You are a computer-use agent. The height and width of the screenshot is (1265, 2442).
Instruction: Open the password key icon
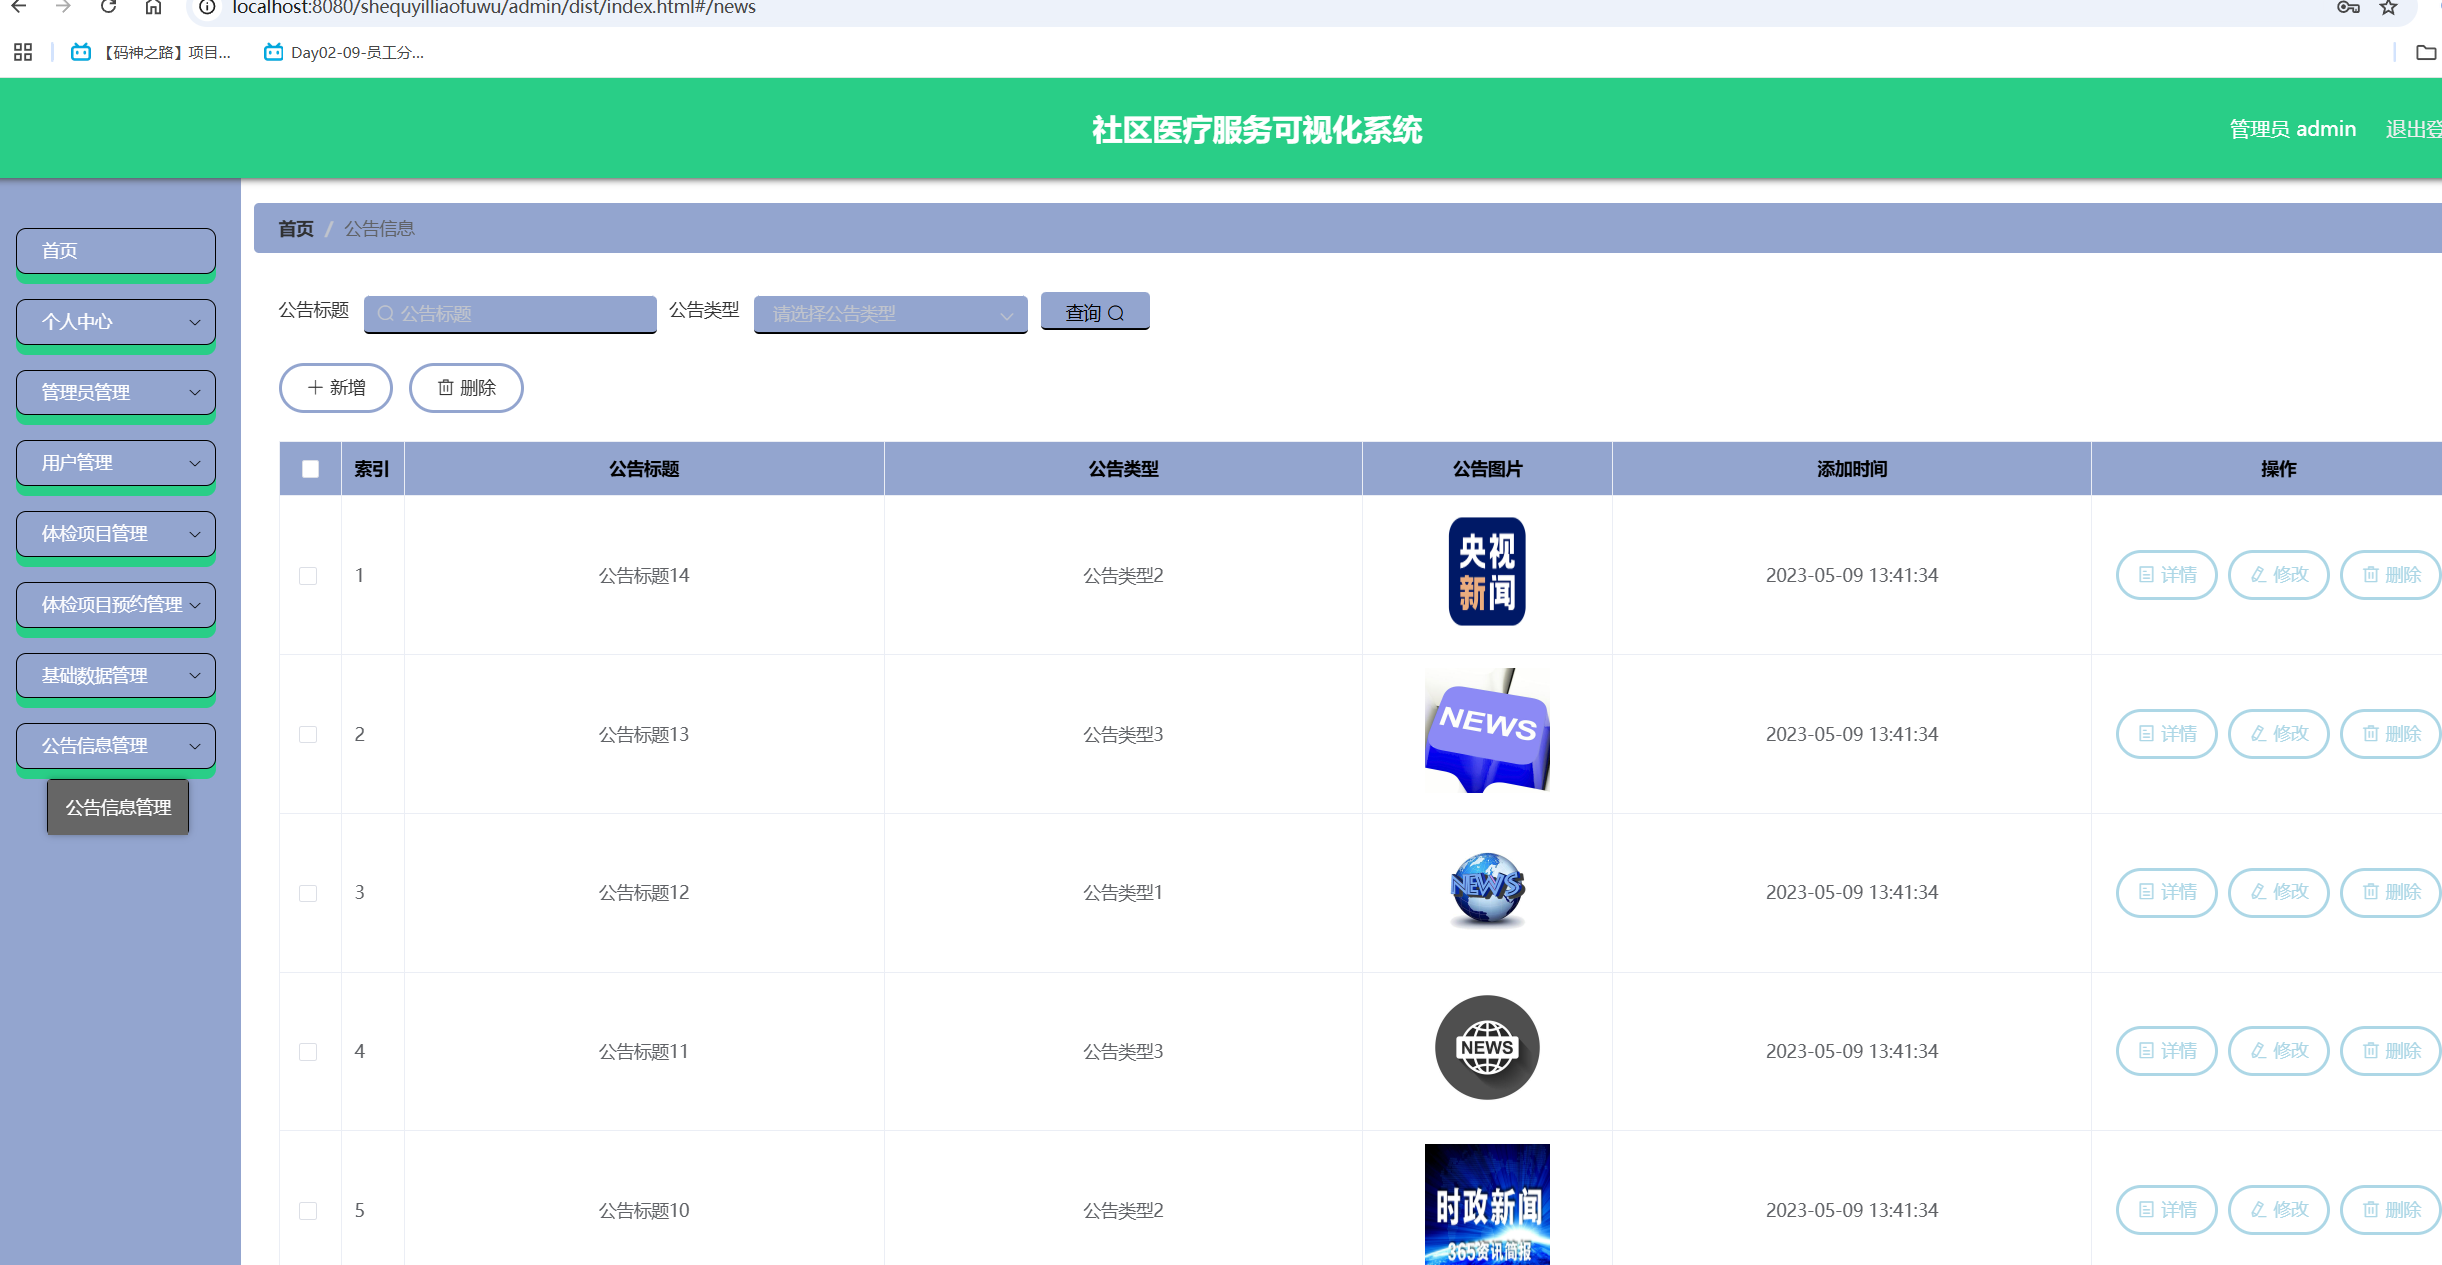click(x=2348, y=7)
